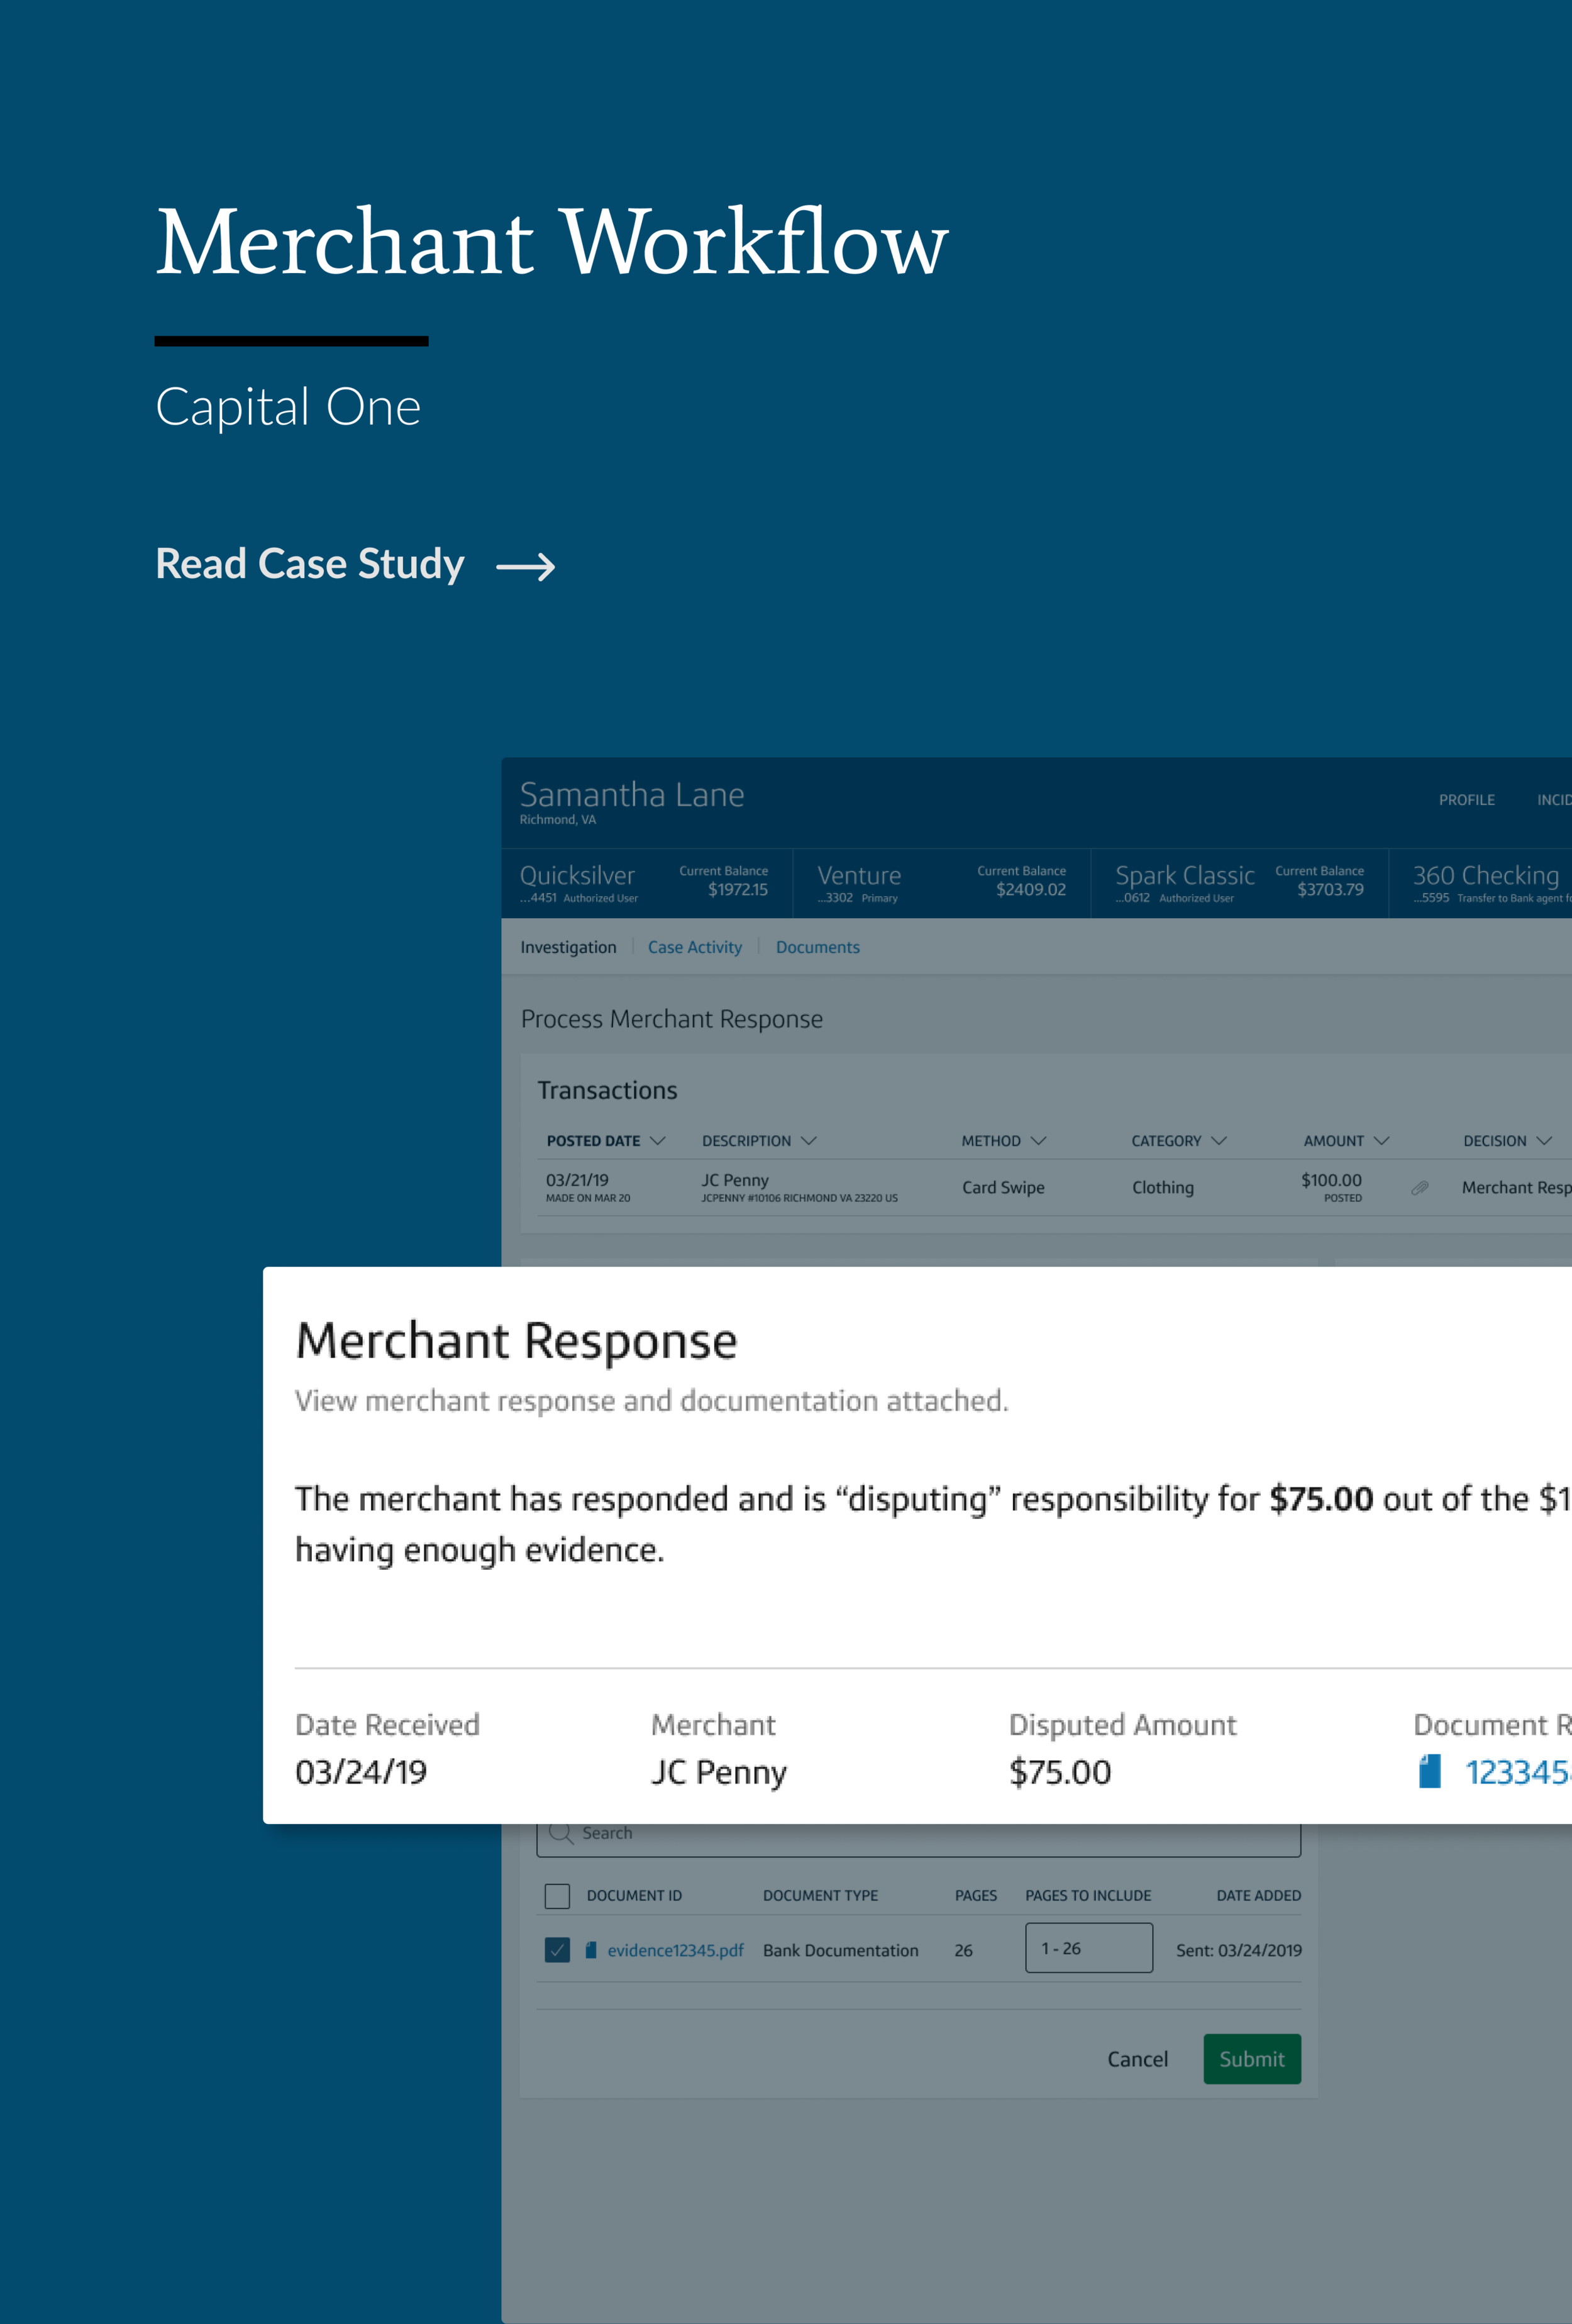Click the Spark Classic balance $3703.79
The height and width of the screenshot is (2324, 1572).
[x=1330, y=890]
